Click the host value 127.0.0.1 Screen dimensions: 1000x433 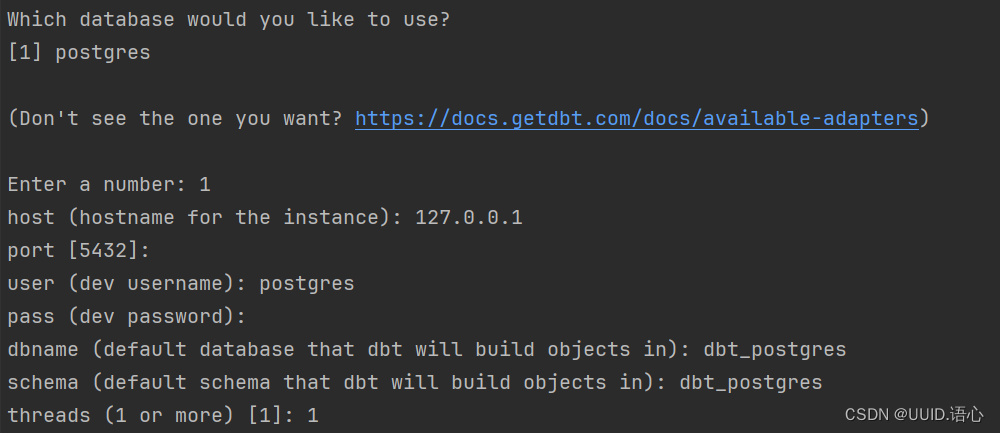pyautogui.click(x=469, y=217)
